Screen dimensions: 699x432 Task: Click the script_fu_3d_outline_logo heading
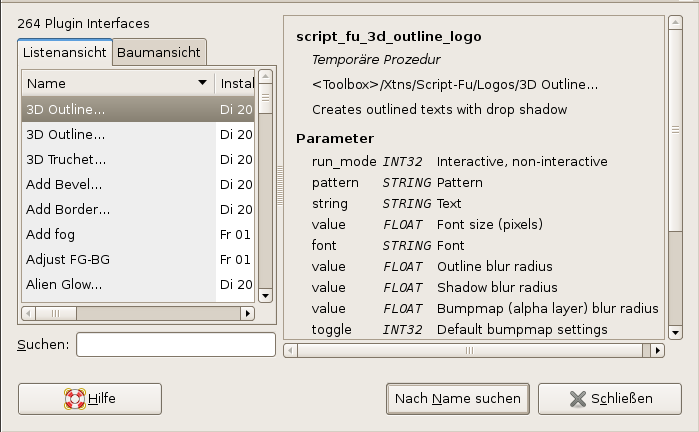click(x=389, y=37)
